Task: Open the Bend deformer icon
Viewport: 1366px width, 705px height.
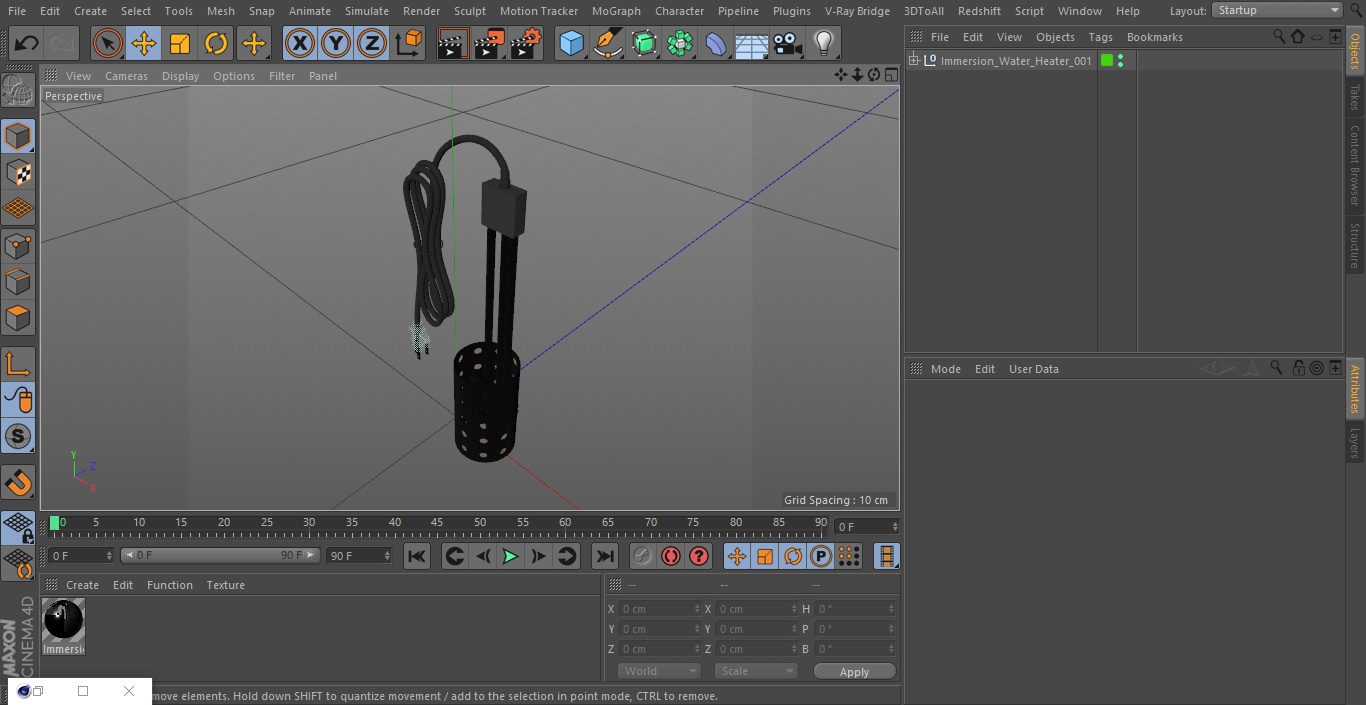Action: [x=716, y=43]
